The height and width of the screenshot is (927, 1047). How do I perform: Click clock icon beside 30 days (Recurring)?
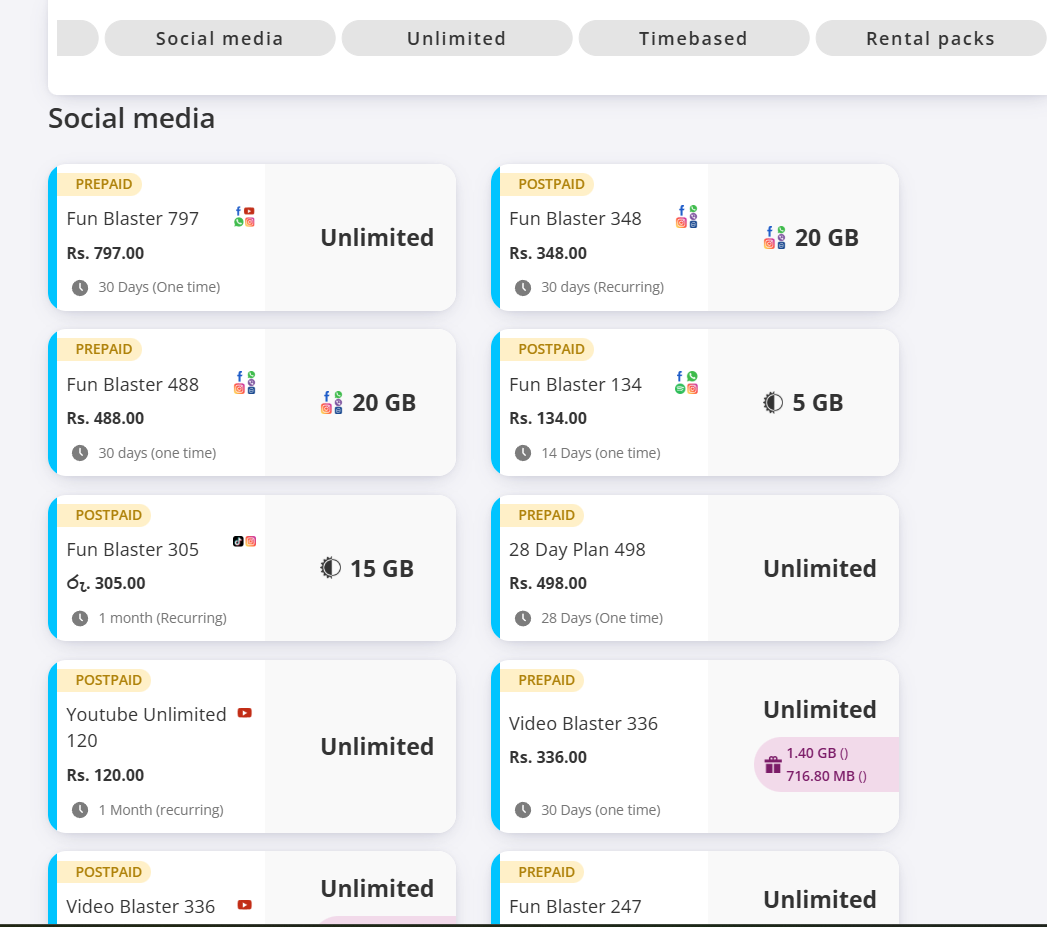point(523,288)
